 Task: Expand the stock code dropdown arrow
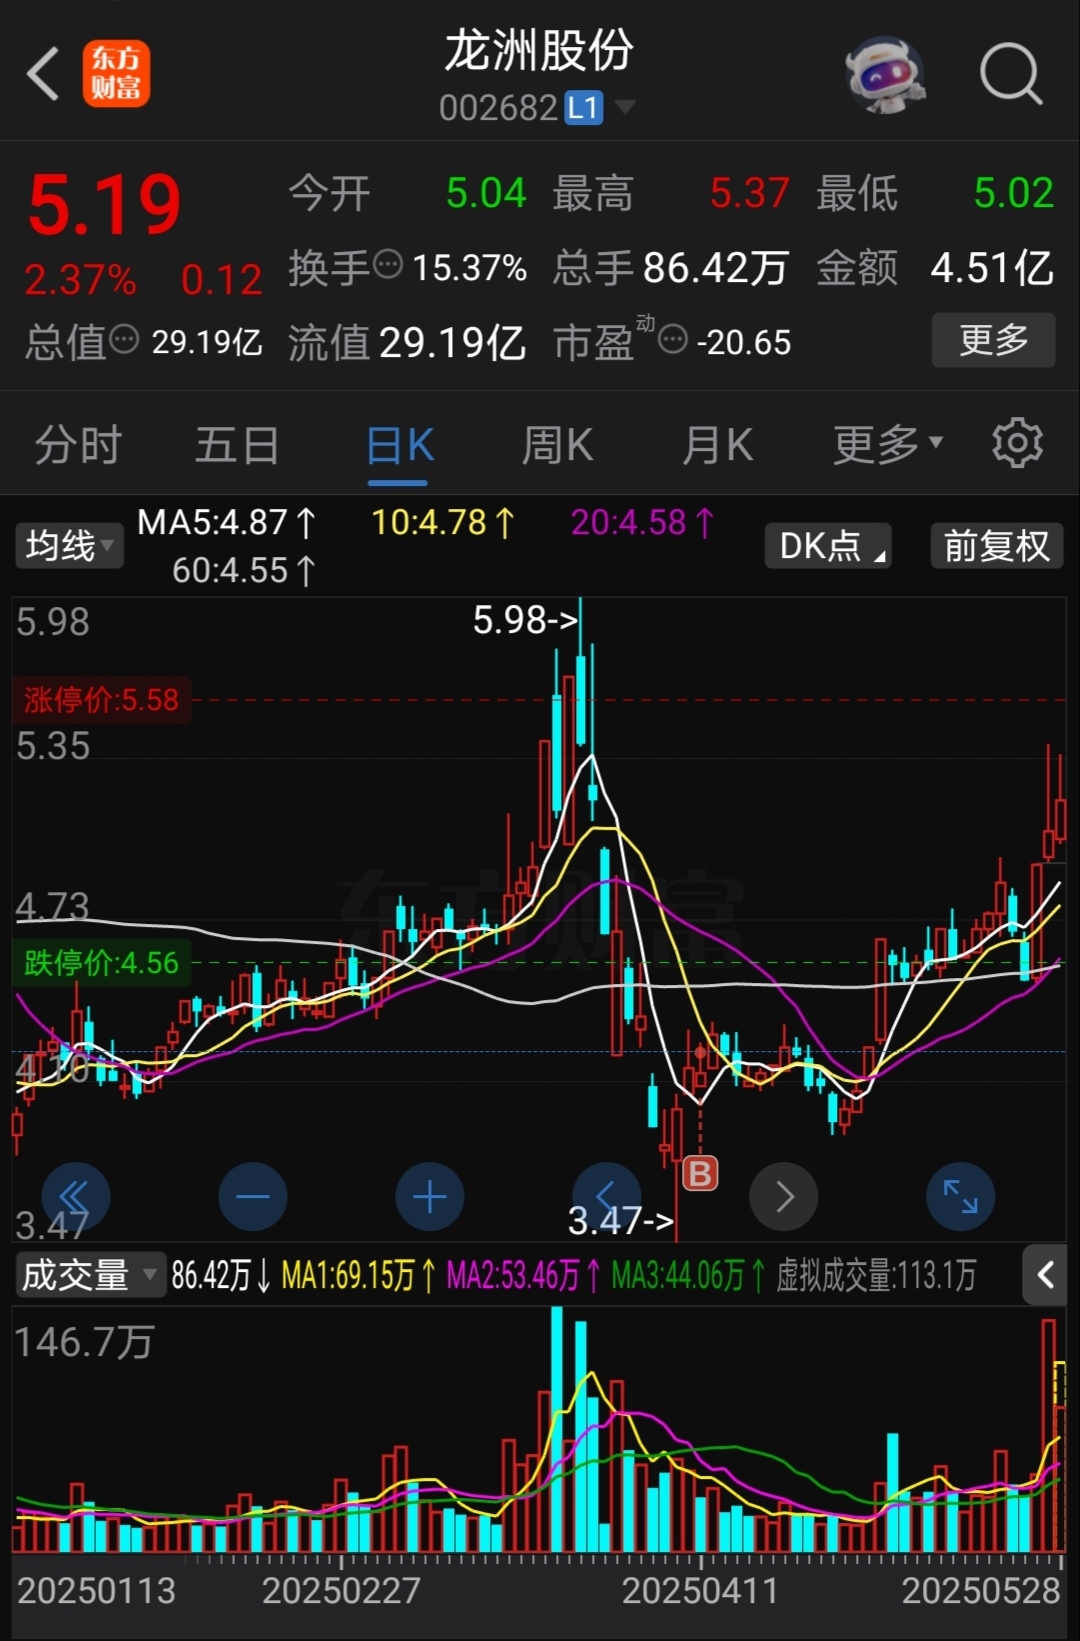[x=625, y=106]
